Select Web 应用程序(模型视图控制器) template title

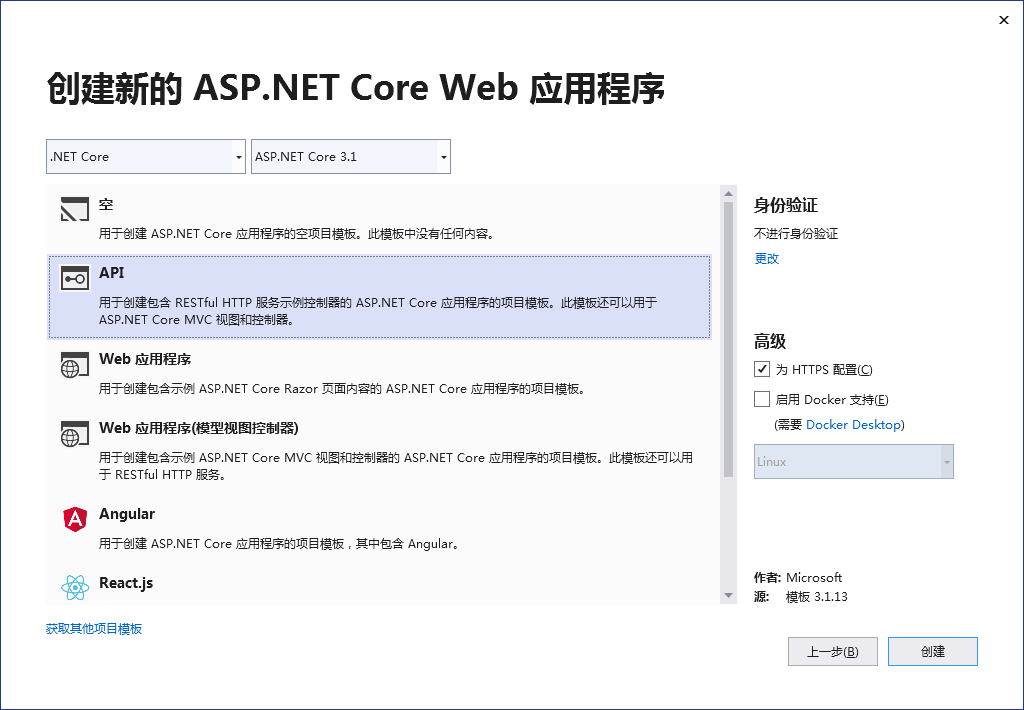pyautogui.click(x=199, y=428)
